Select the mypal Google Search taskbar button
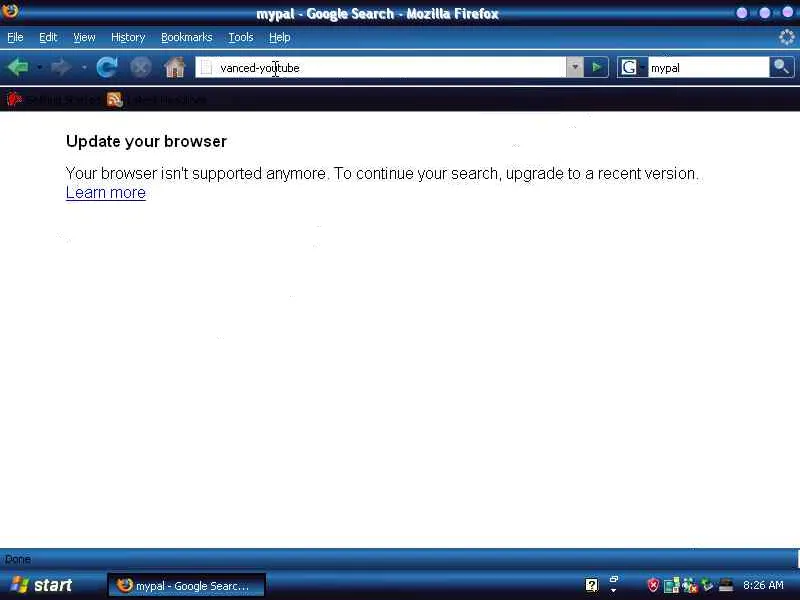 [186, 585]
